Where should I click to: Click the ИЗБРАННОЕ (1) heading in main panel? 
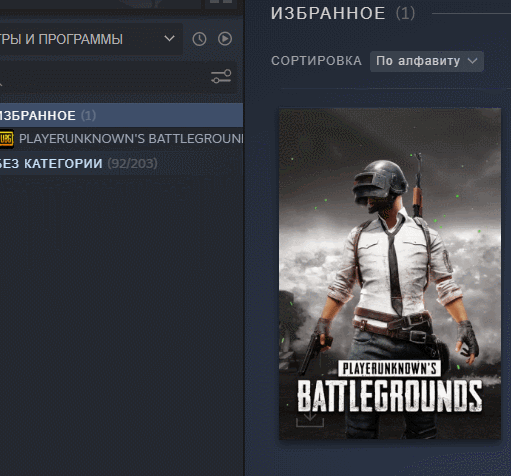tap(343, 13)
